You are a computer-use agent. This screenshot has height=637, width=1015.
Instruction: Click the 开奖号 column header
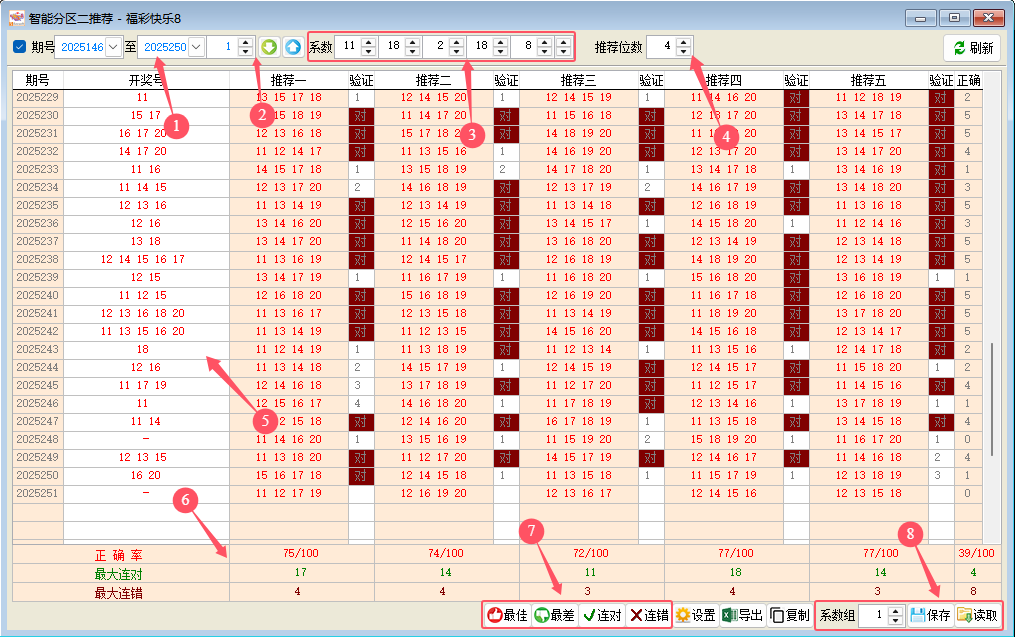(146, 80)
